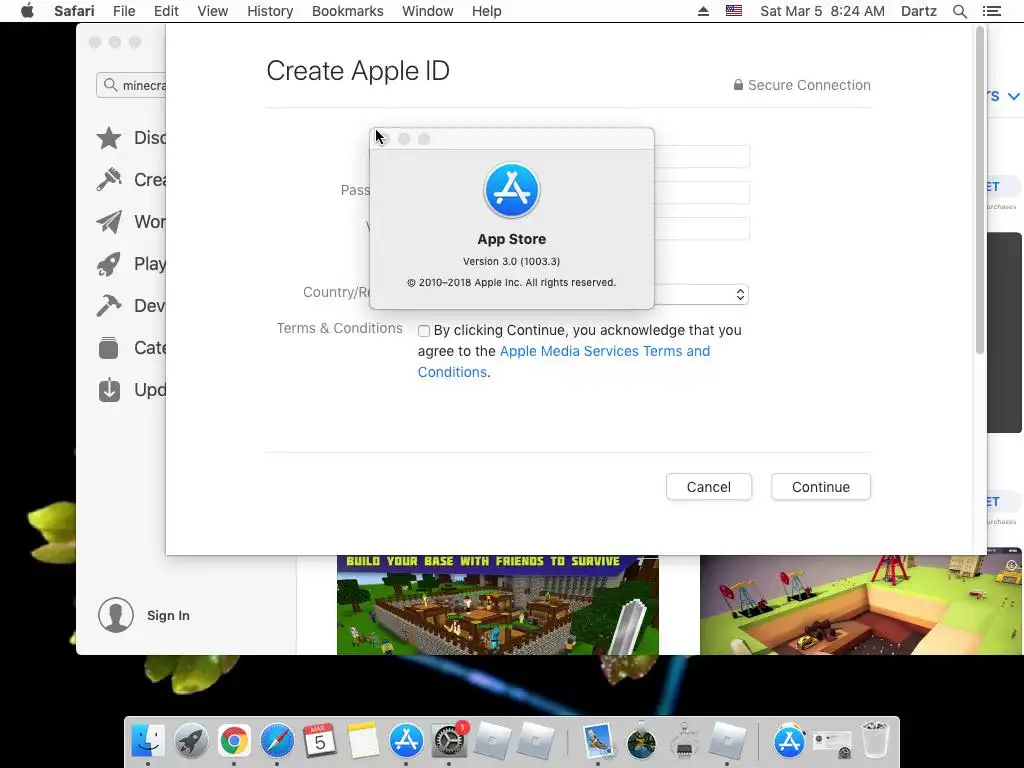
Task: Open the Bookmarks menu
Action: coord(347,11)
